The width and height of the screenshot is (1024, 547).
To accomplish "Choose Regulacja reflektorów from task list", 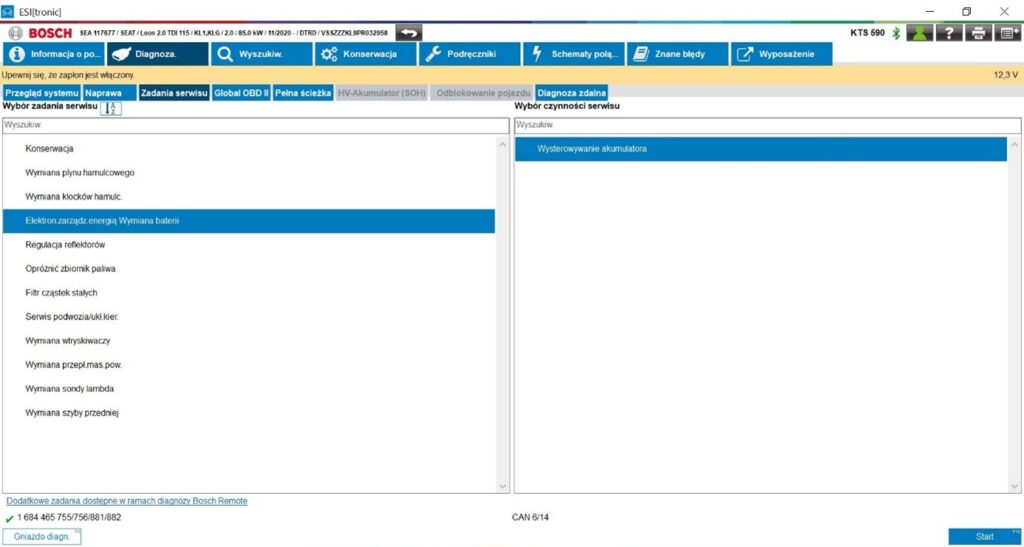I will click(66, 245).
